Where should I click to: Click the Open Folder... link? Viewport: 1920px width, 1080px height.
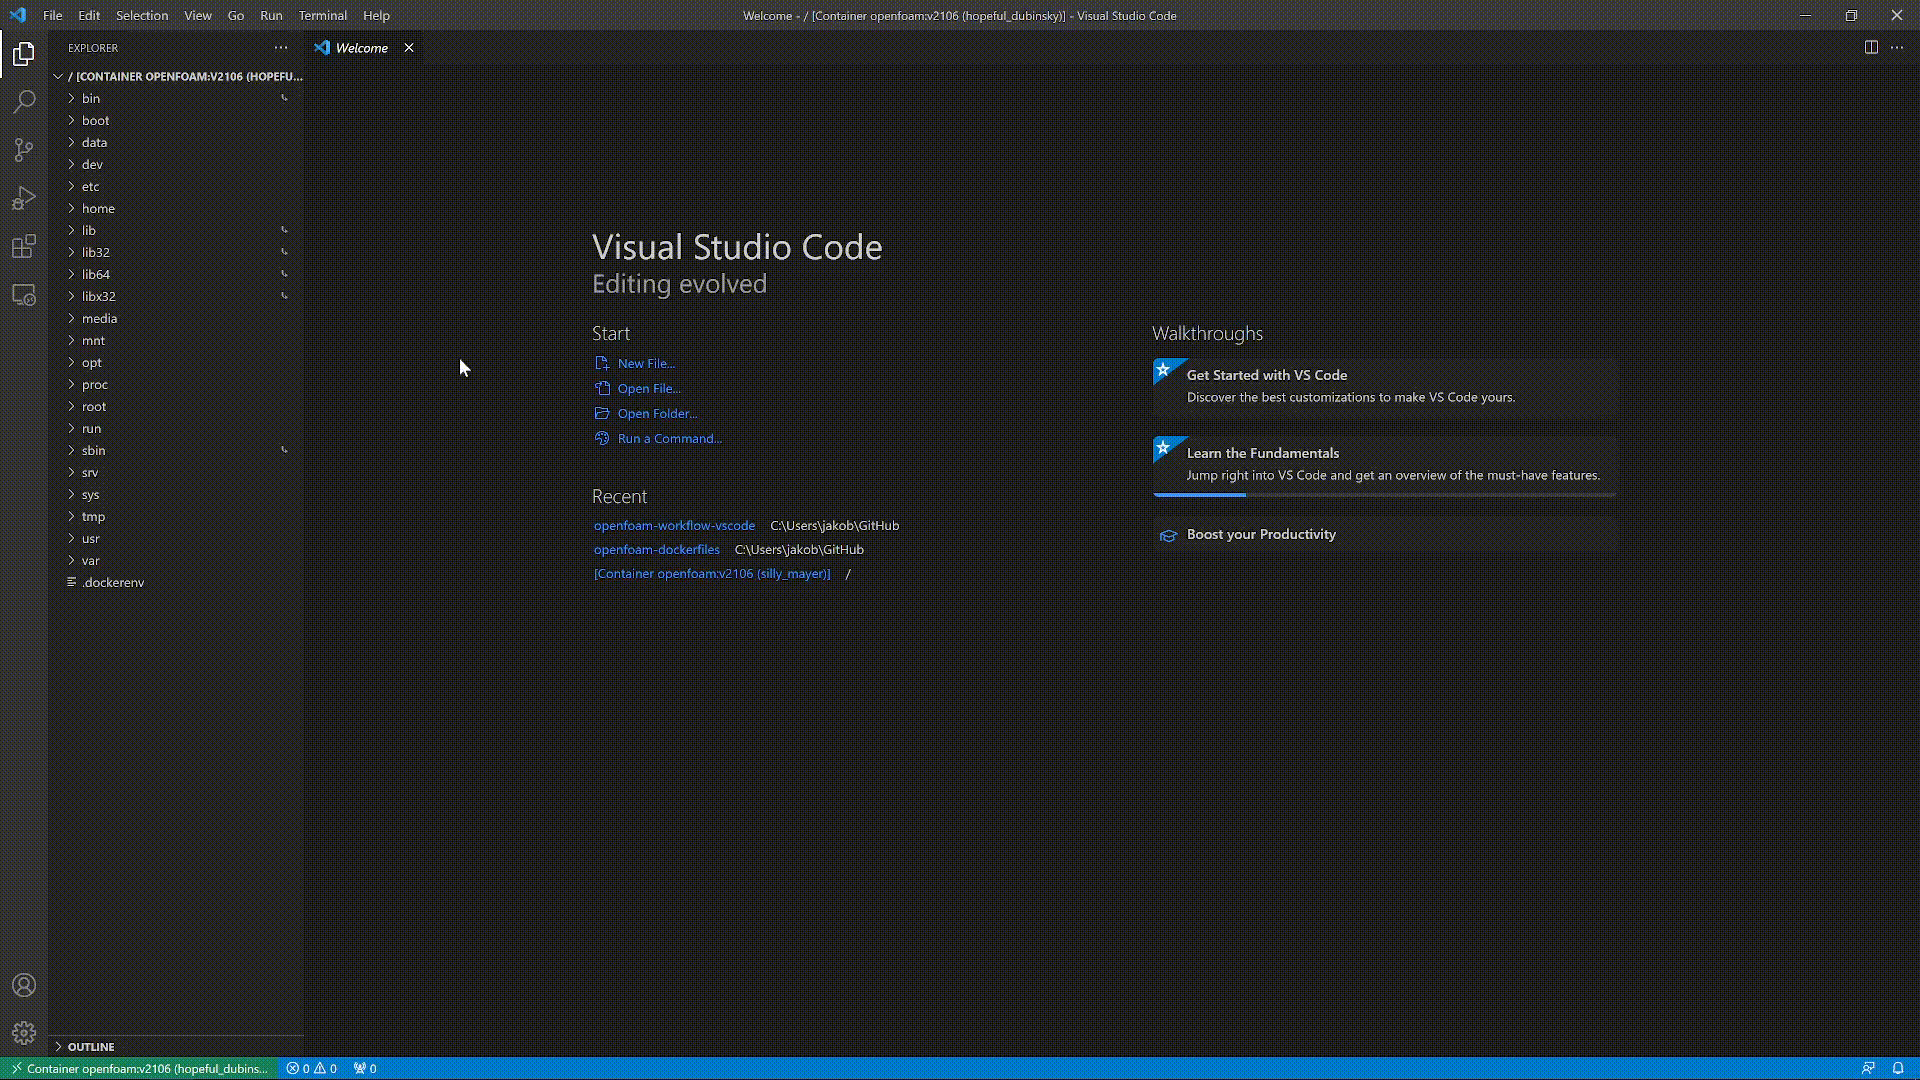pos(656,413)
